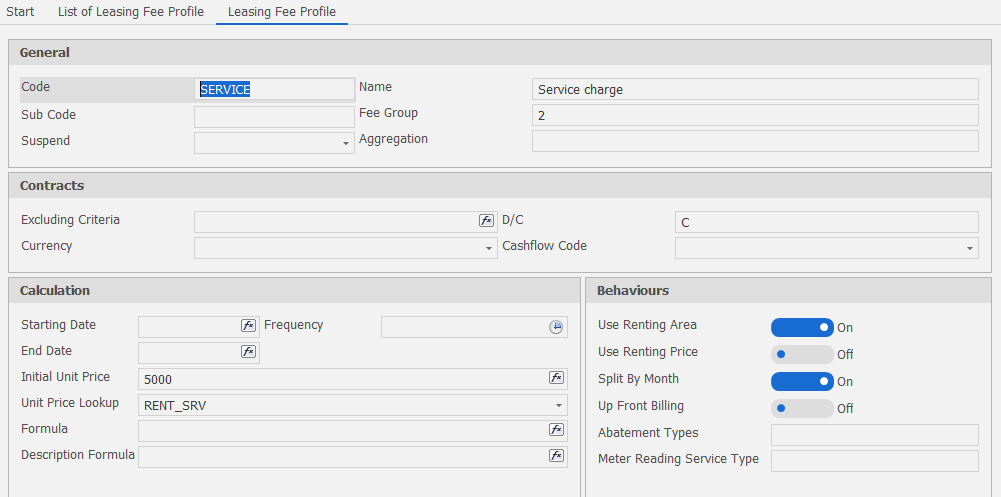
Task: Enable the Use Renting Price toggle
Action: [802, 354]
